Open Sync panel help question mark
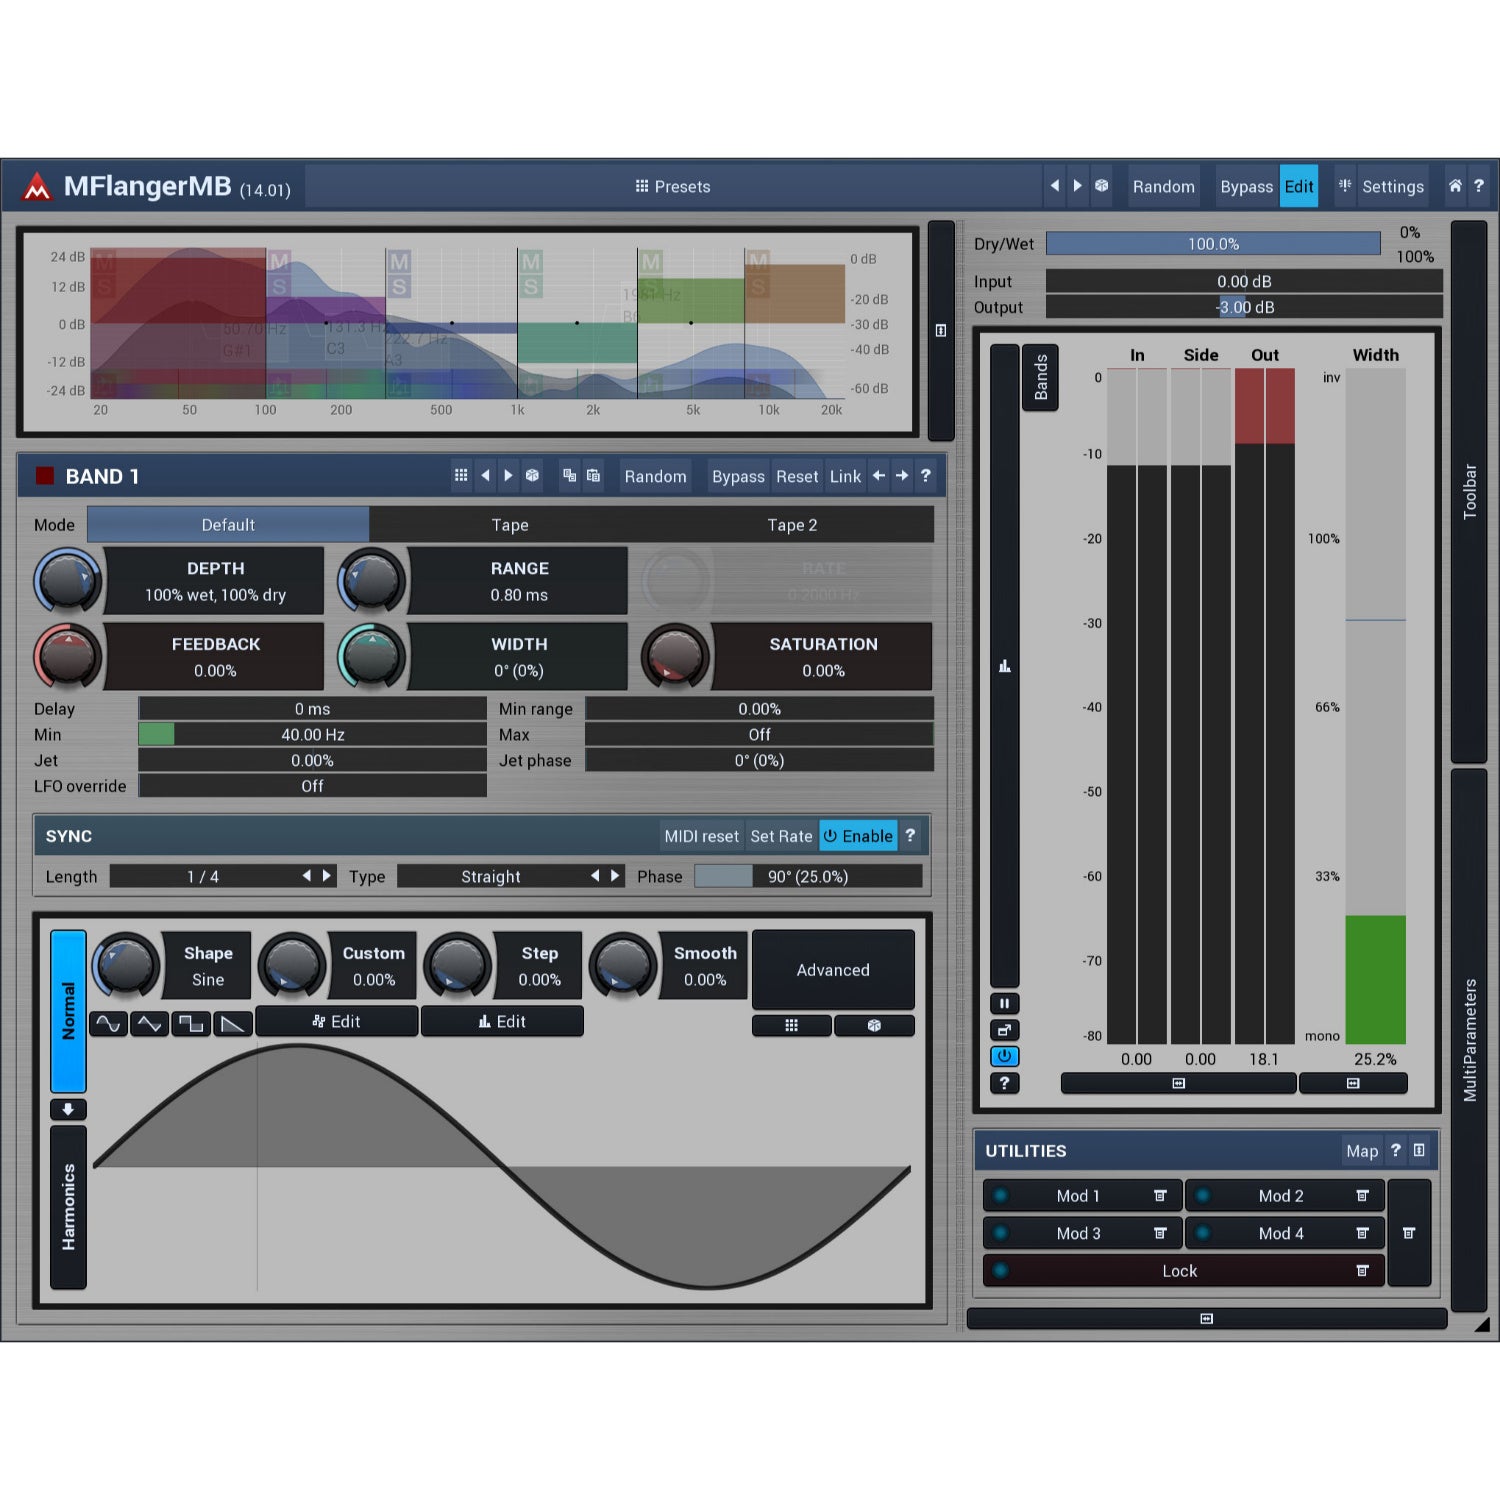The image size is (1500, 1500). coord(910,835)
